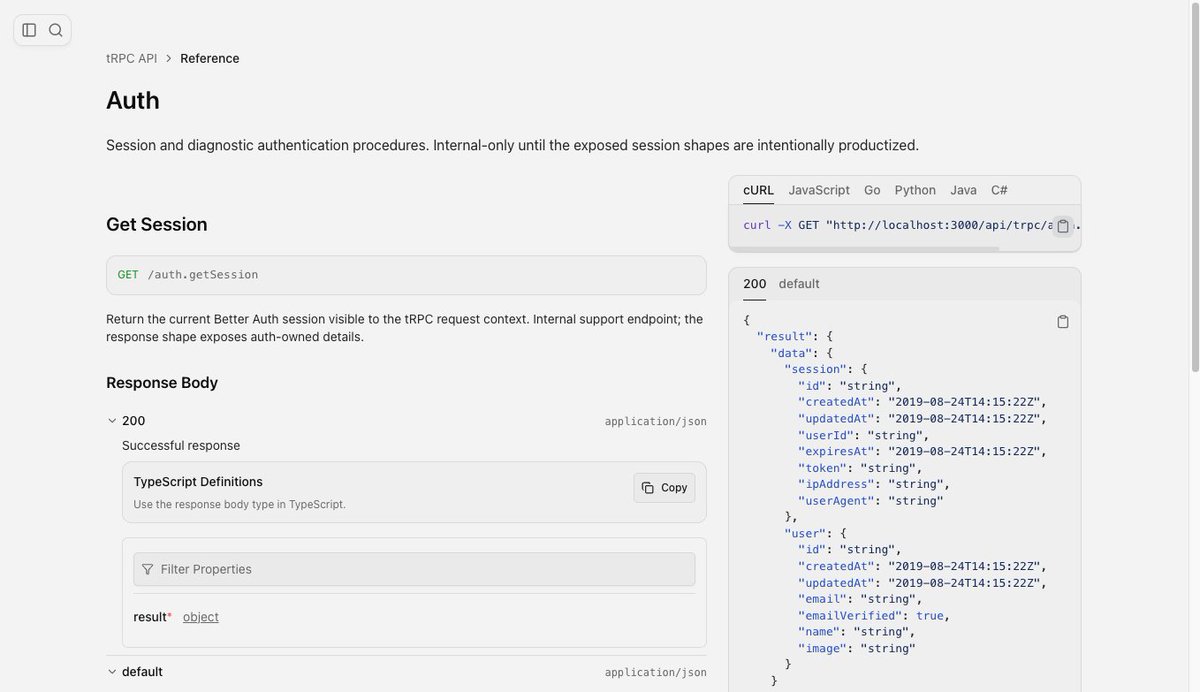Click the breadcrumb chevron separator
1200x692 pixels.
click(x=169, y=58)
